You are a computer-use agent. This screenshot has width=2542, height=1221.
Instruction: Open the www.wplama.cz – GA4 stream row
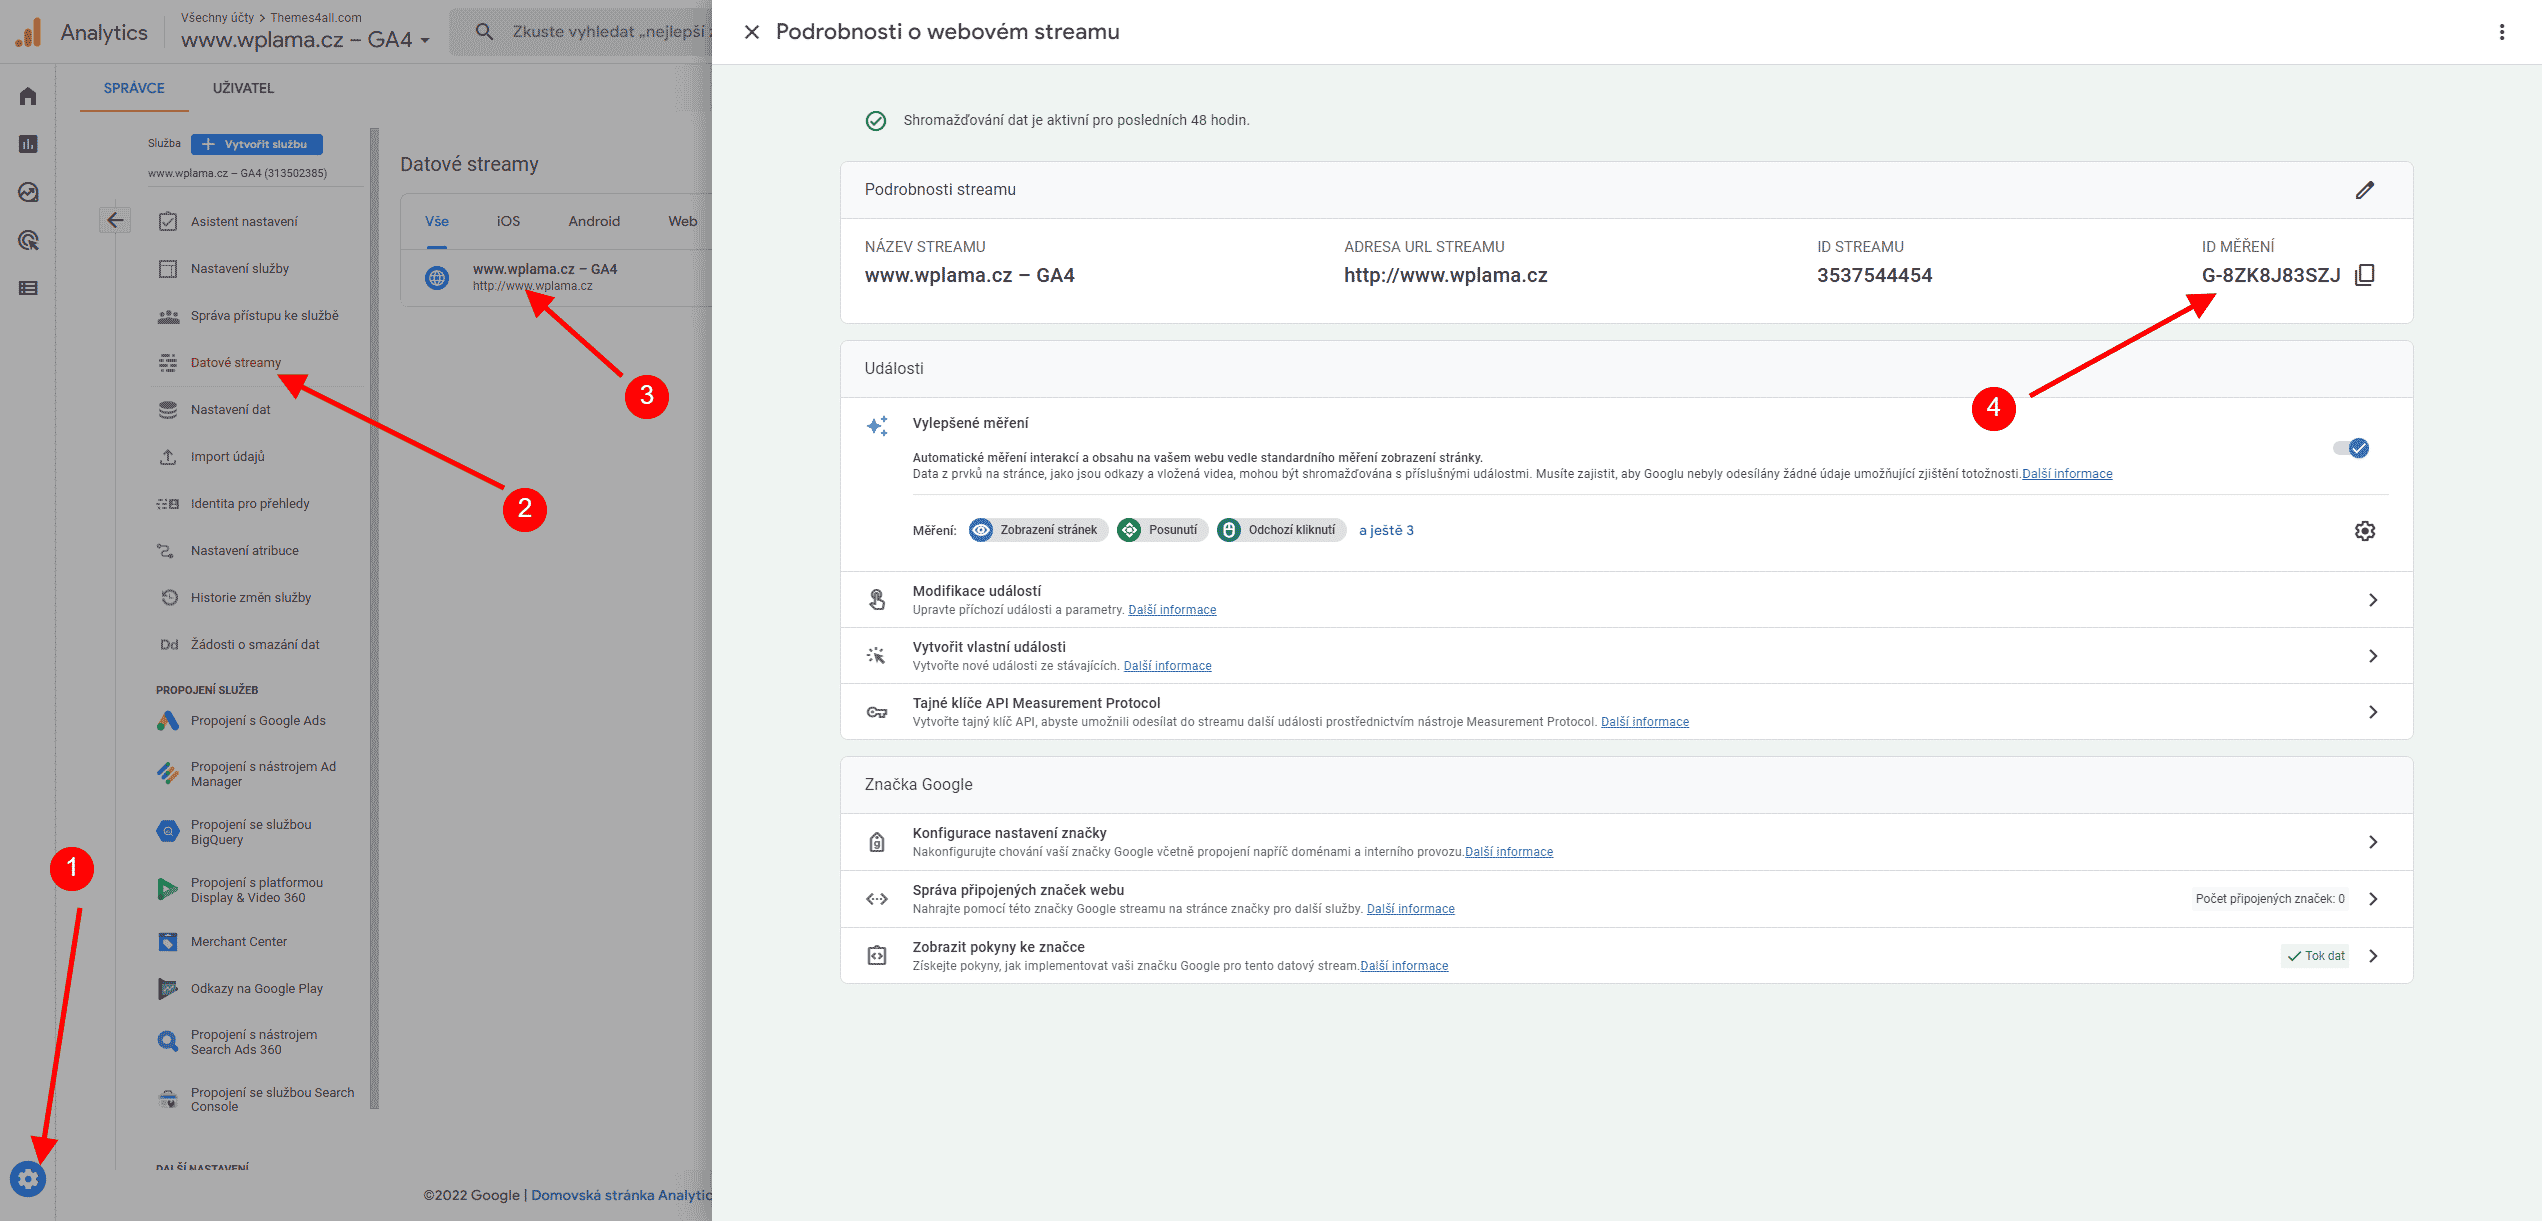coord(556,277)
